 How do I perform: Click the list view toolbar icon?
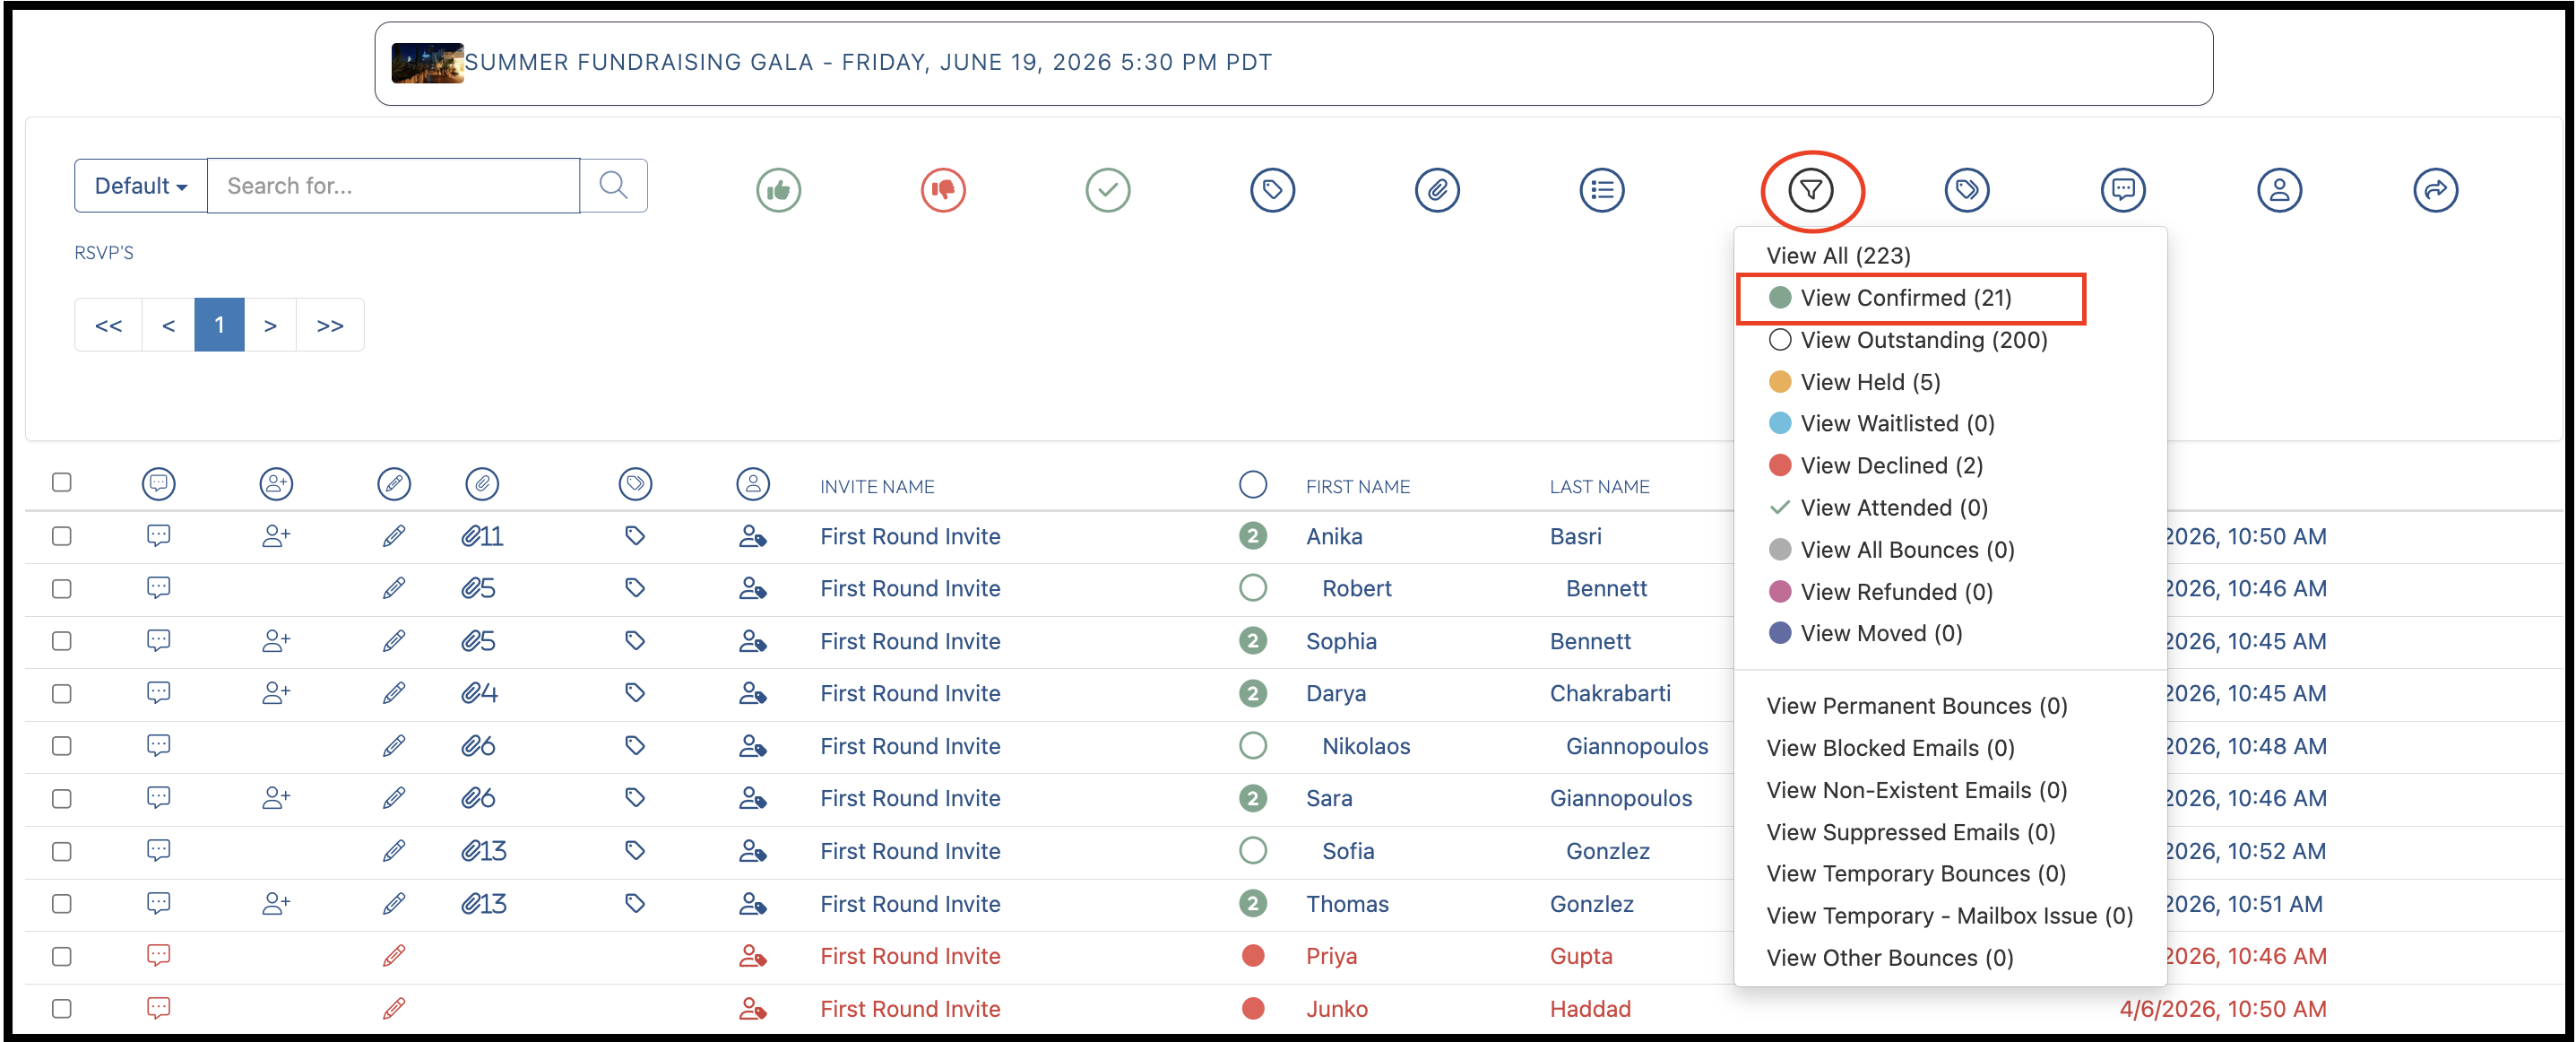pyautogui.click(x=1602, y=189)
